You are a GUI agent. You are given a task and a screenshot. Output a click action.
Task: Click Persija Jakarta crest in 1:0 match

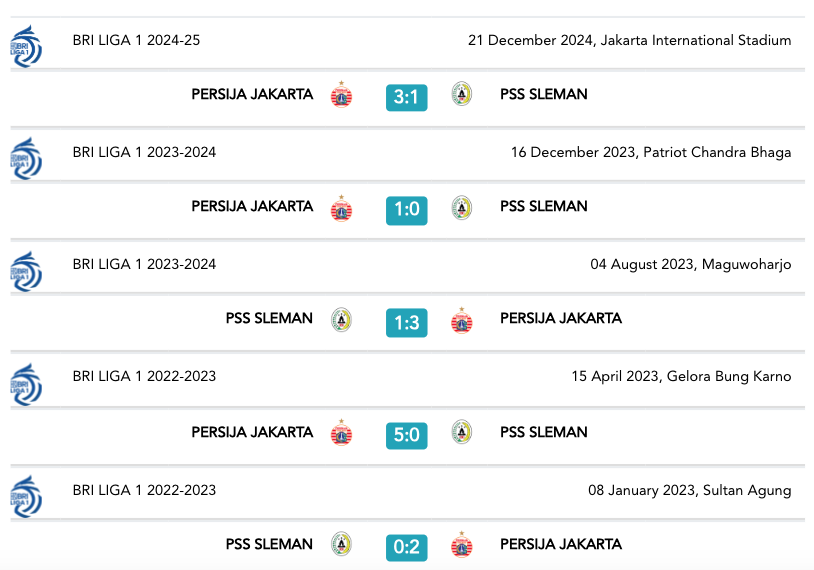tap(342, 208)
